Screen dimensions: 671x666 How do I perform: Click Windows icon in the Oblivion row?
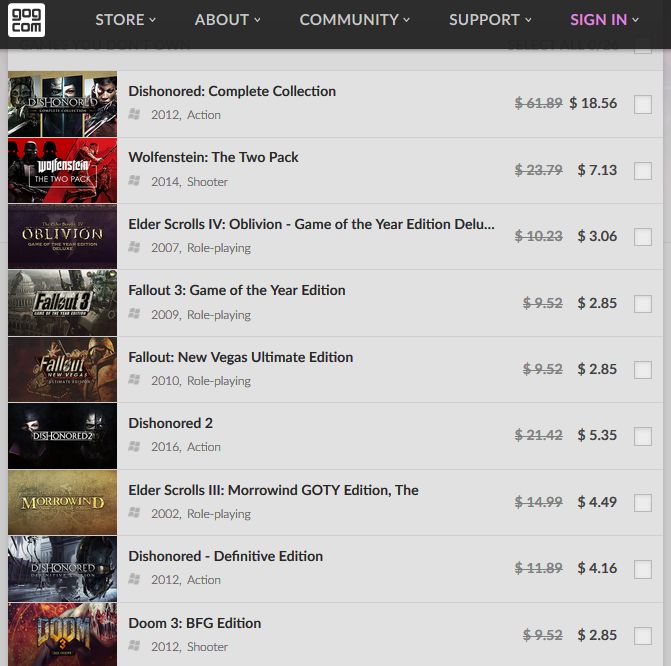click(x=134, y=247)
